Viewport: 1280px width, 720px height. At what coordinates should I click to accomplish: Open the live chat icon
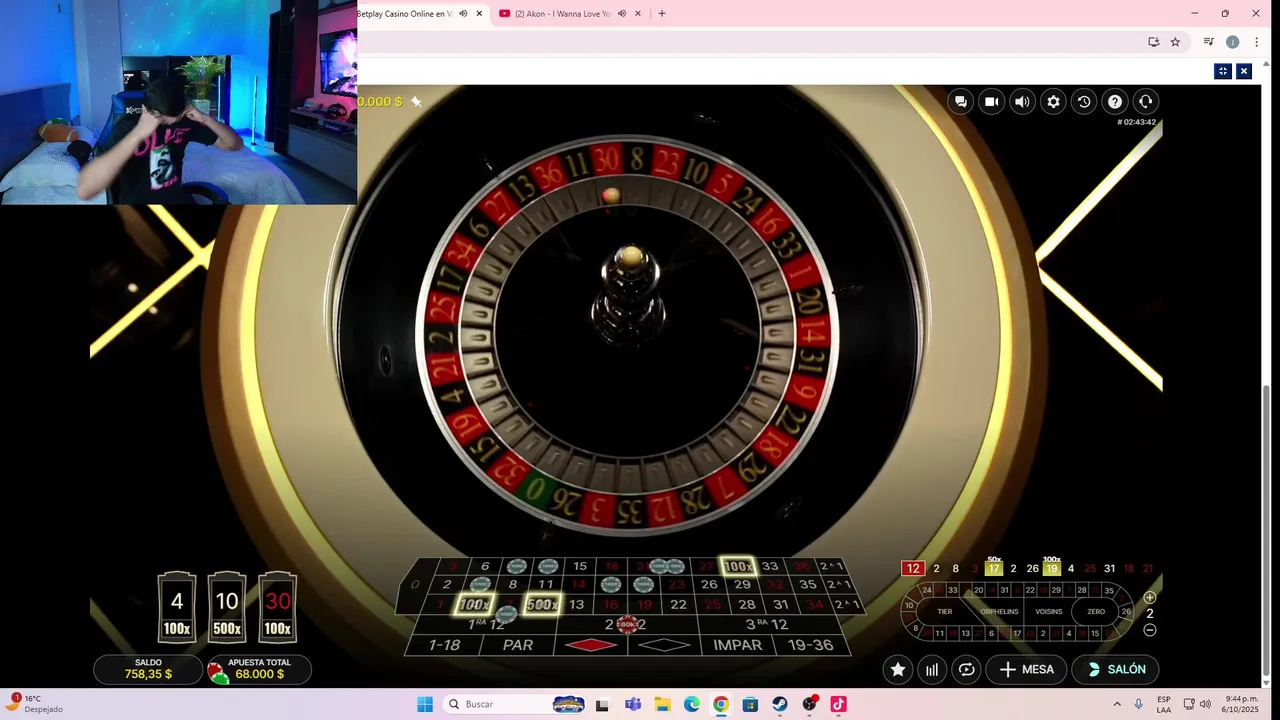(x=961, y=101)
